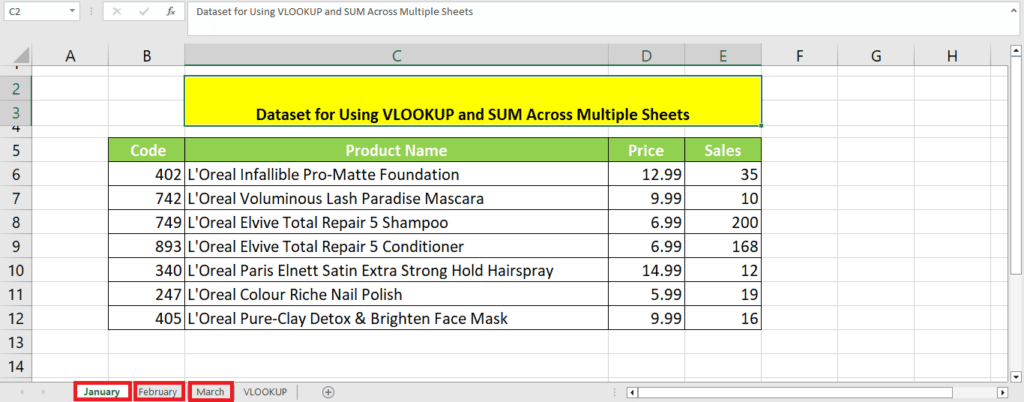Select column H header
This screenshot has height=402, width=1024.
[952, 57]
